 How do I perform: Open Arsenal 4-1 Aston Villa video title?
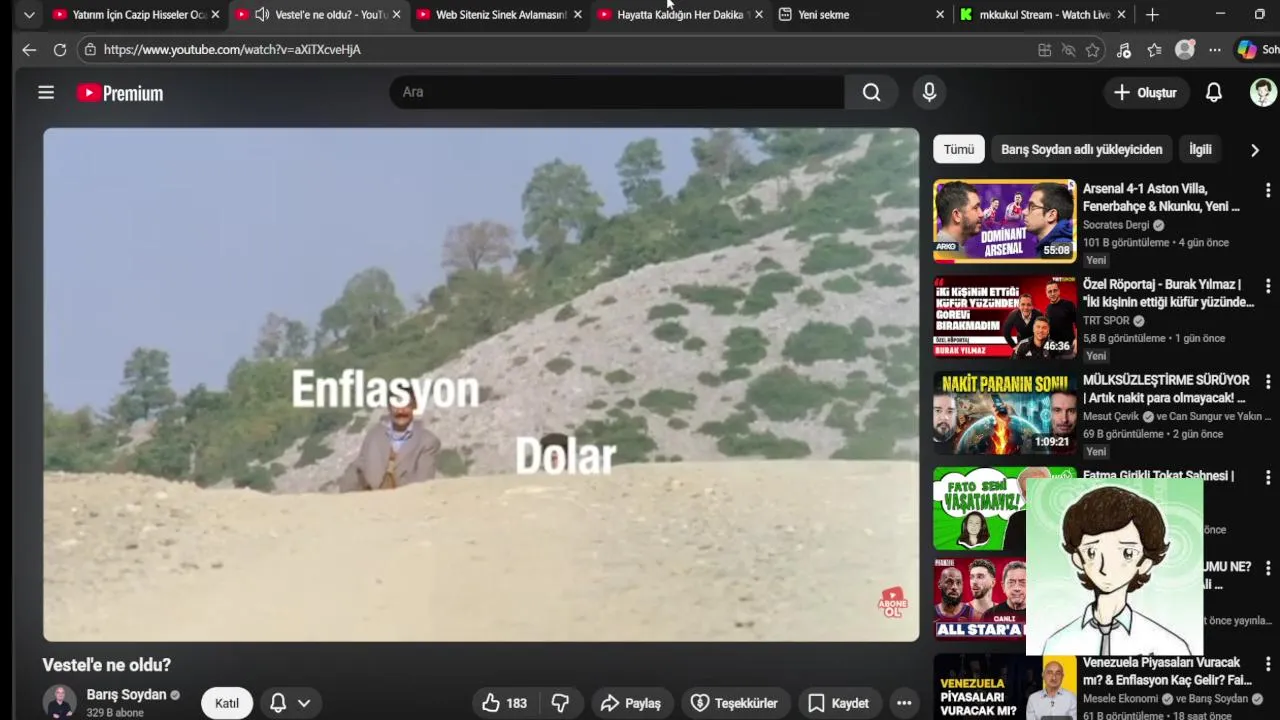pos(1161,197)
